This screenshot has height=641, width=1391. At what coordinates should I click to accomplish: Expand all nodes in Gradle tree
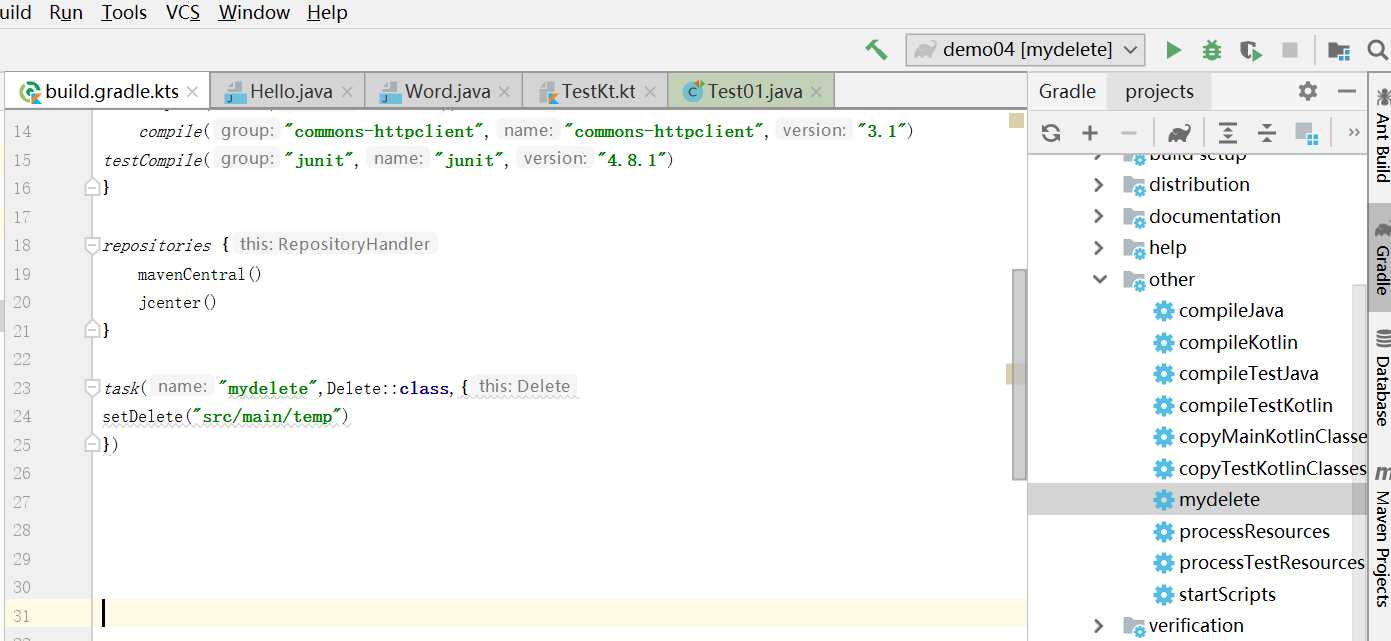tap(1227, 132)
